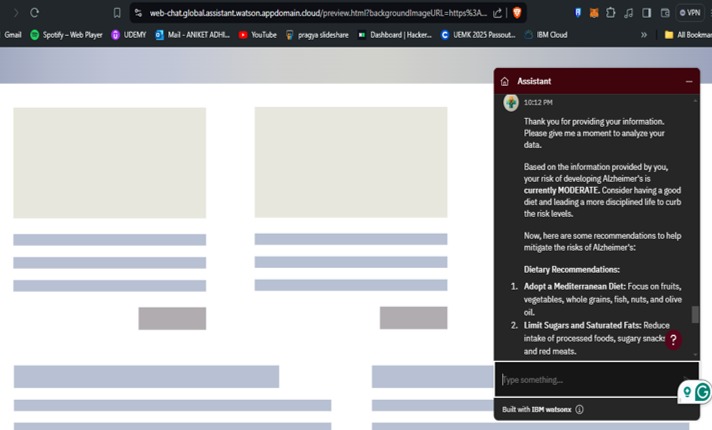Click the right placeholder image card

(x=351, y=163)
